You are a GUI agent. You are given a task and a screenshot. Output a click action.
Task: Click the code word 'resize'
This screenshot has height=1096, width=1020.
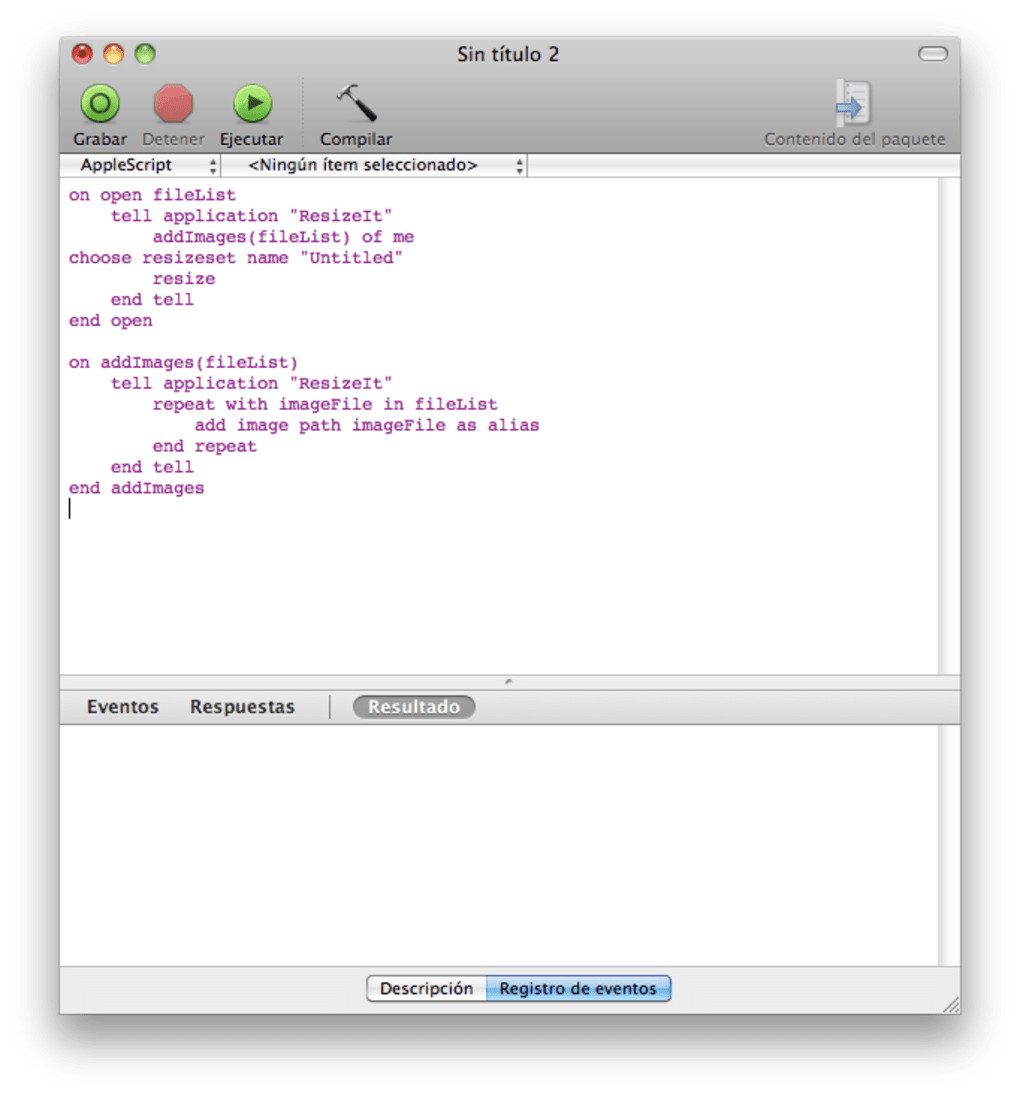click(x=184, y=279)
